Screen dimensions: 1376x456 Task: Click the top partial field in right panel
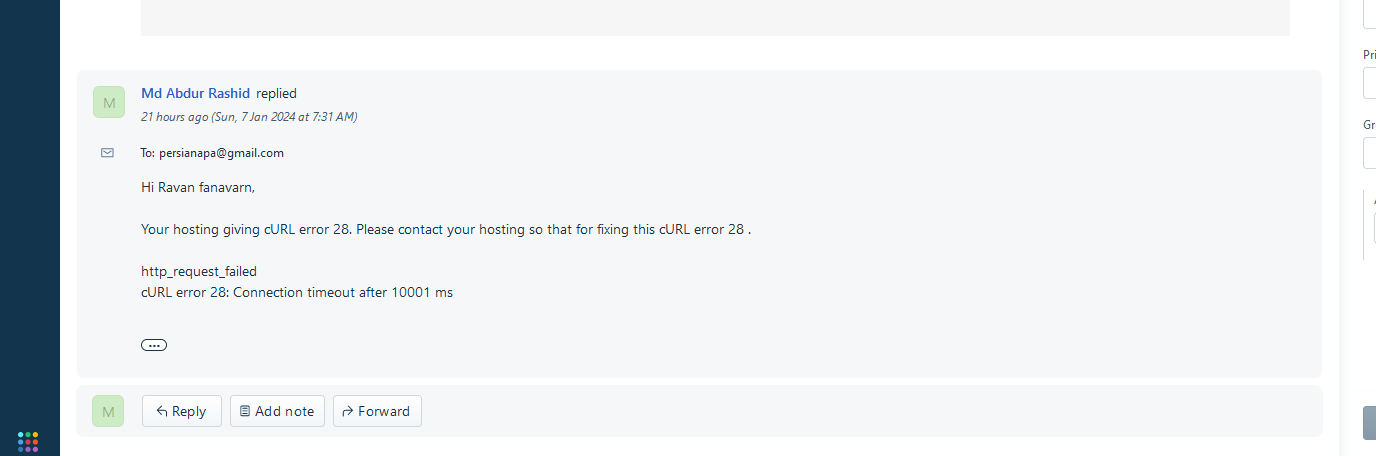pyautogui.click(x=1370, y=14)
